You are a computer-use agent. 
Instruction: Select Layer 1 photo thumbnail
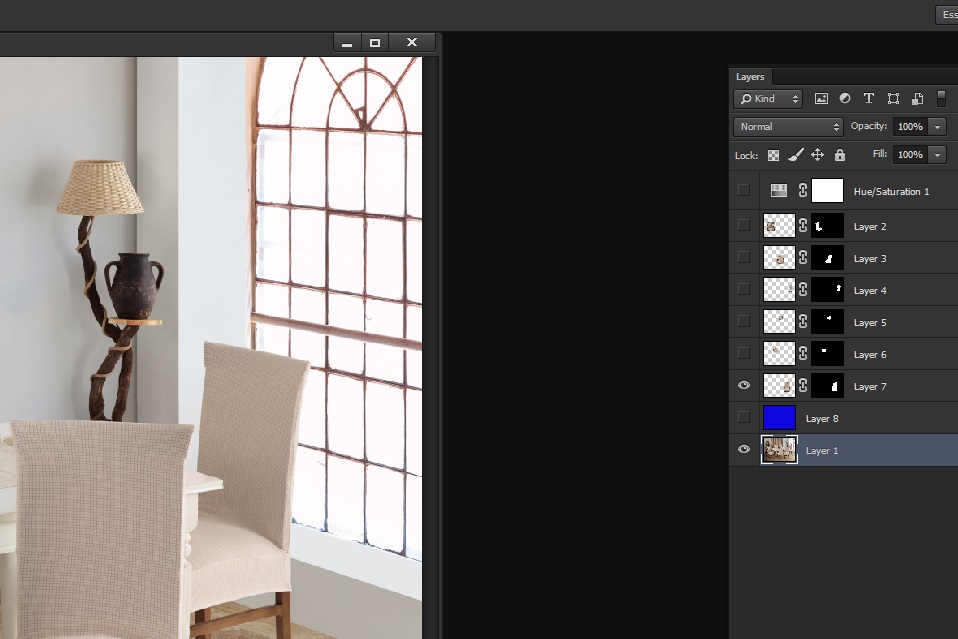[x=779, y=450]
